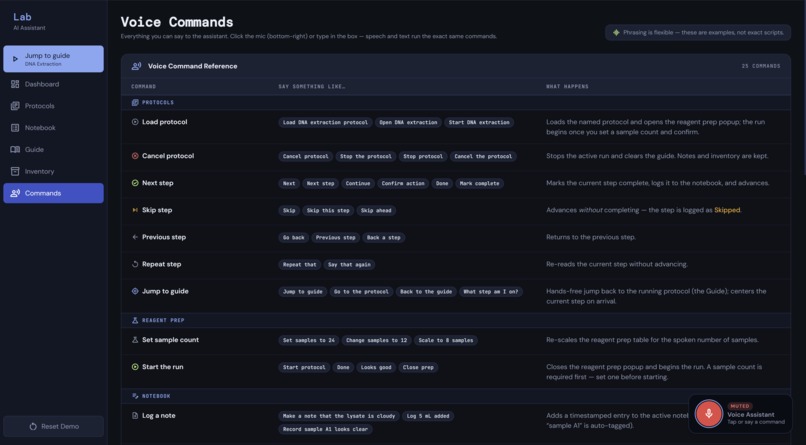Click the 'Repeat that' chip
Viewport: 806px width, 445px height.
point(300,265)
